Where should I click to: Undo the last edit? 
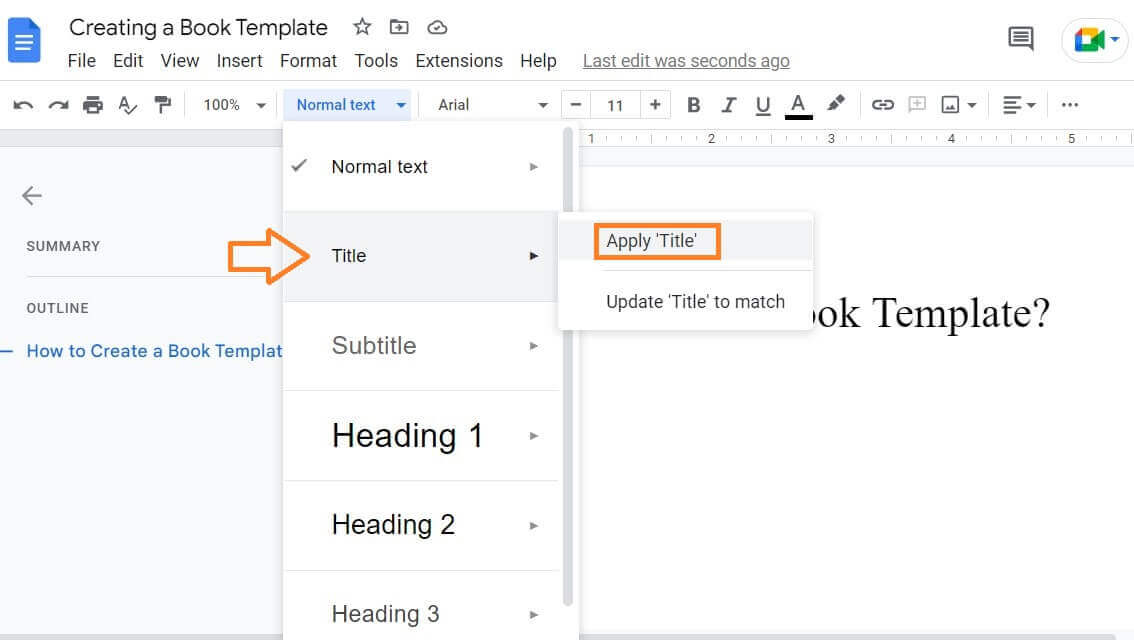pos(23,104)
